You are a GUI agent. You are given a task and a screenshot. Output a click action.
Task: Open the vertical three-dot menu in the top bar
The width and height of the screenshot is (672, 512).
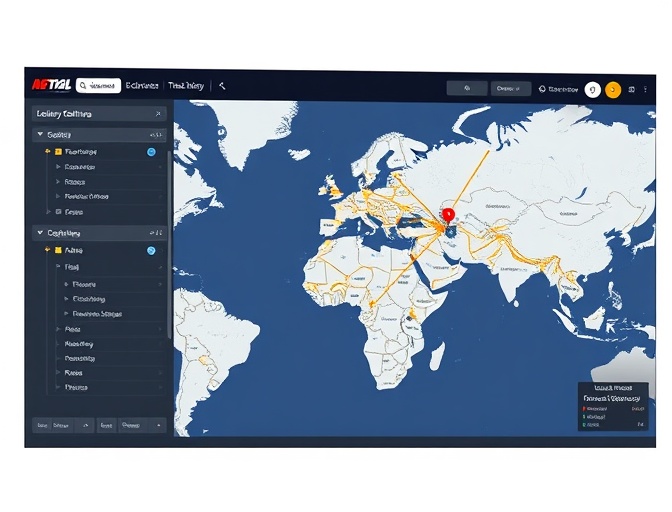click(645, 90)
